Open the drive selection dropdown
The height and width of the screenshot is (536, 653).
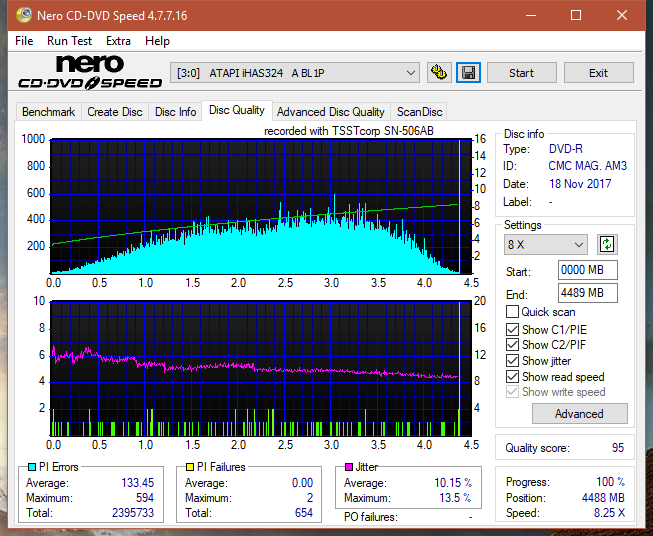294,73
